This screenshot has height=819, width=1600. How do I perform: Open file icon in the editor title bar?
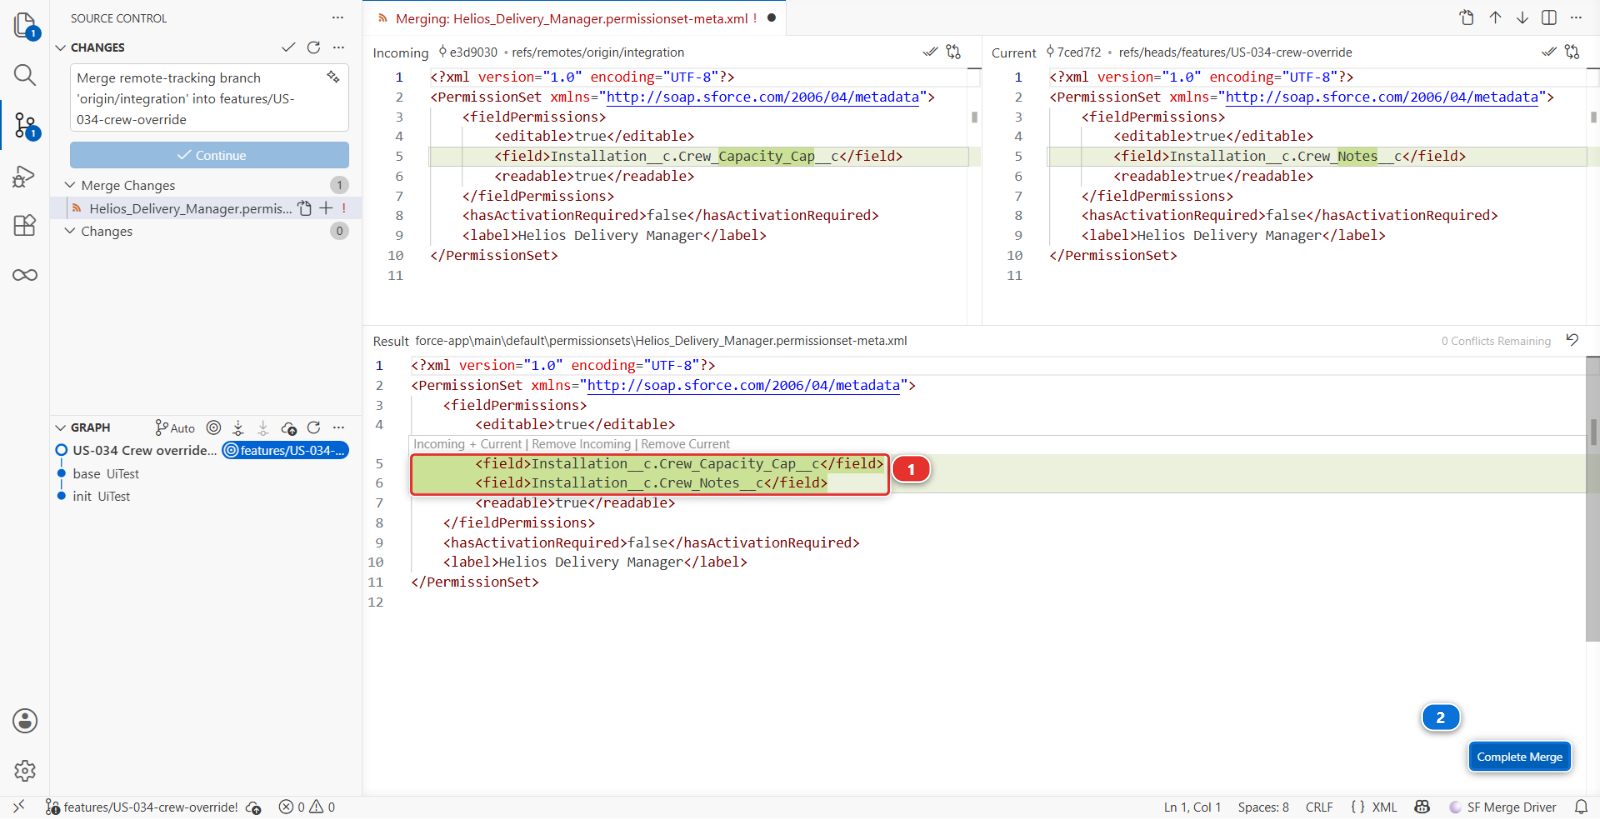click(x=1467, y=17)
